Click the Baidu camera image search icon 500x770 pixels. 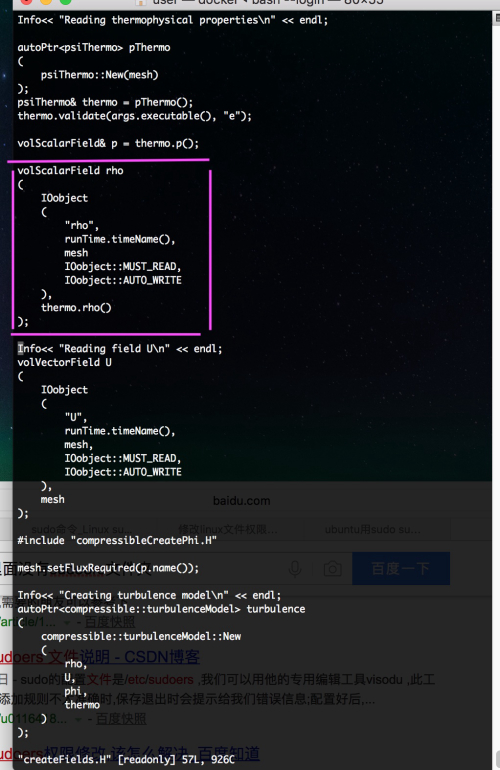[333, 569]
